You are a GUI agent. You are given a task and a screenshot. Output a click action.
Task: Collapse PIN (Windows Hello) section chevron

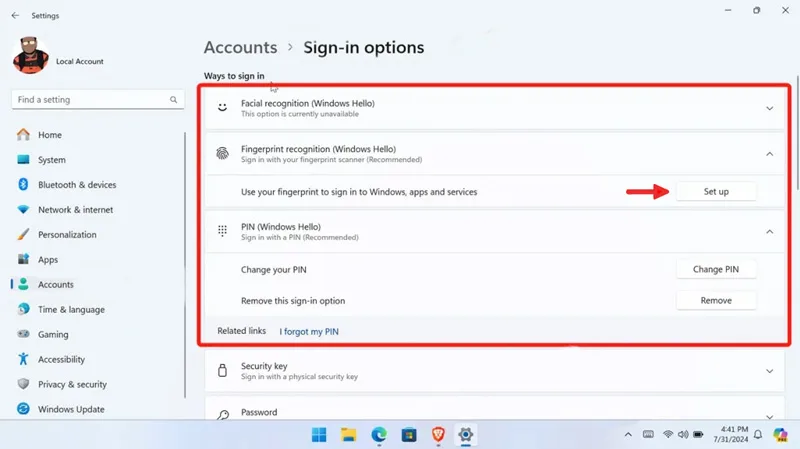click(769, 232)
